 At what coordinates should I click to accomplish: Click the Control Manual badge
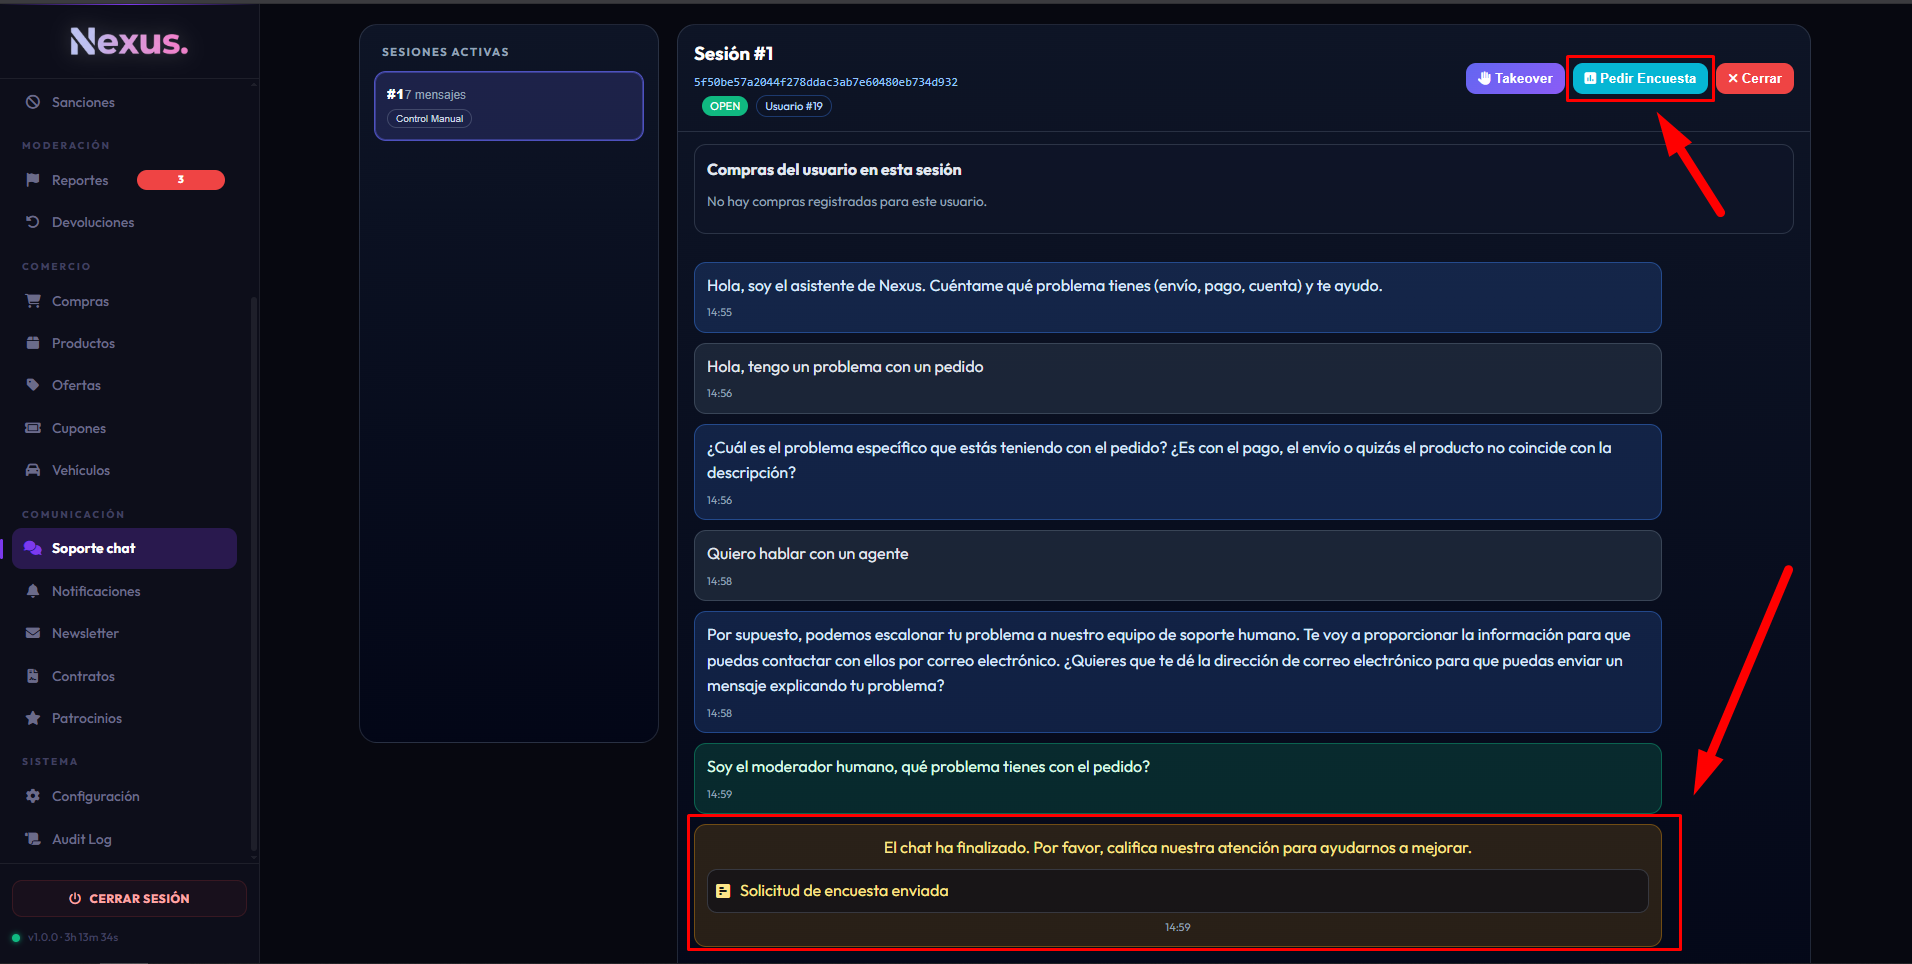[x=429, y=119]
